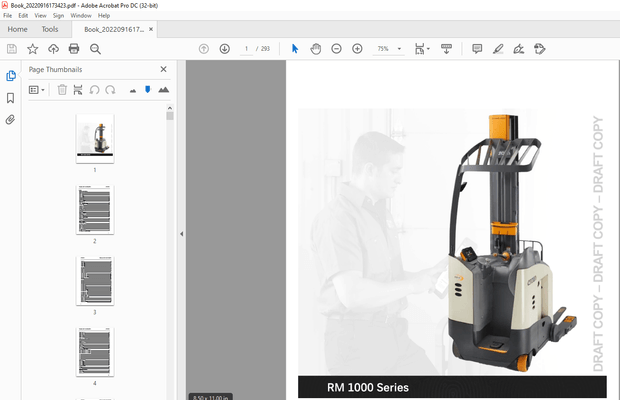Go to previous page arrow
This screenshot has width=620, height=400.
[204, 49]
